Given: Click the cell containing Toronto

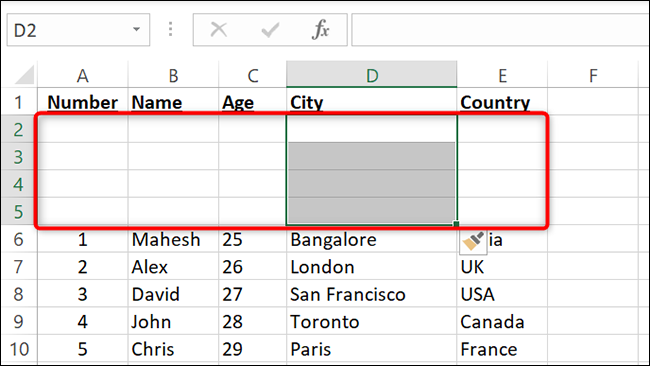Looking at the screenshot, I should point(371,321).
